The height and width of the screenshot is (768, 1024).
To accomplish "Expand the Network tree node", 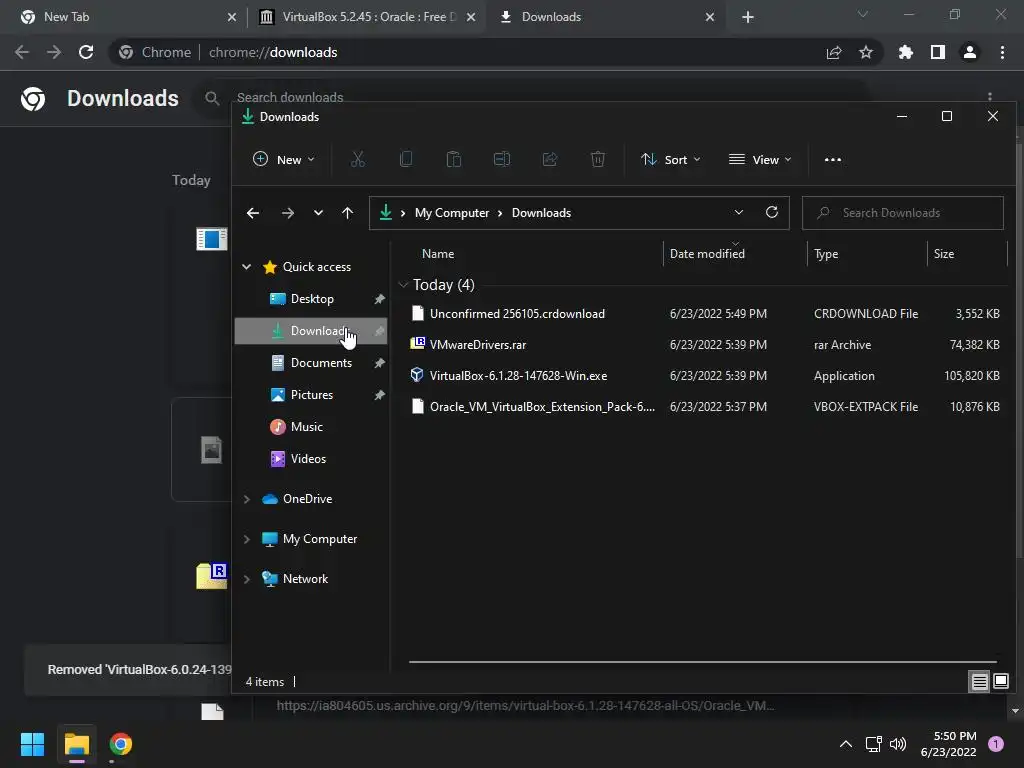I will (x=247, y=579).
